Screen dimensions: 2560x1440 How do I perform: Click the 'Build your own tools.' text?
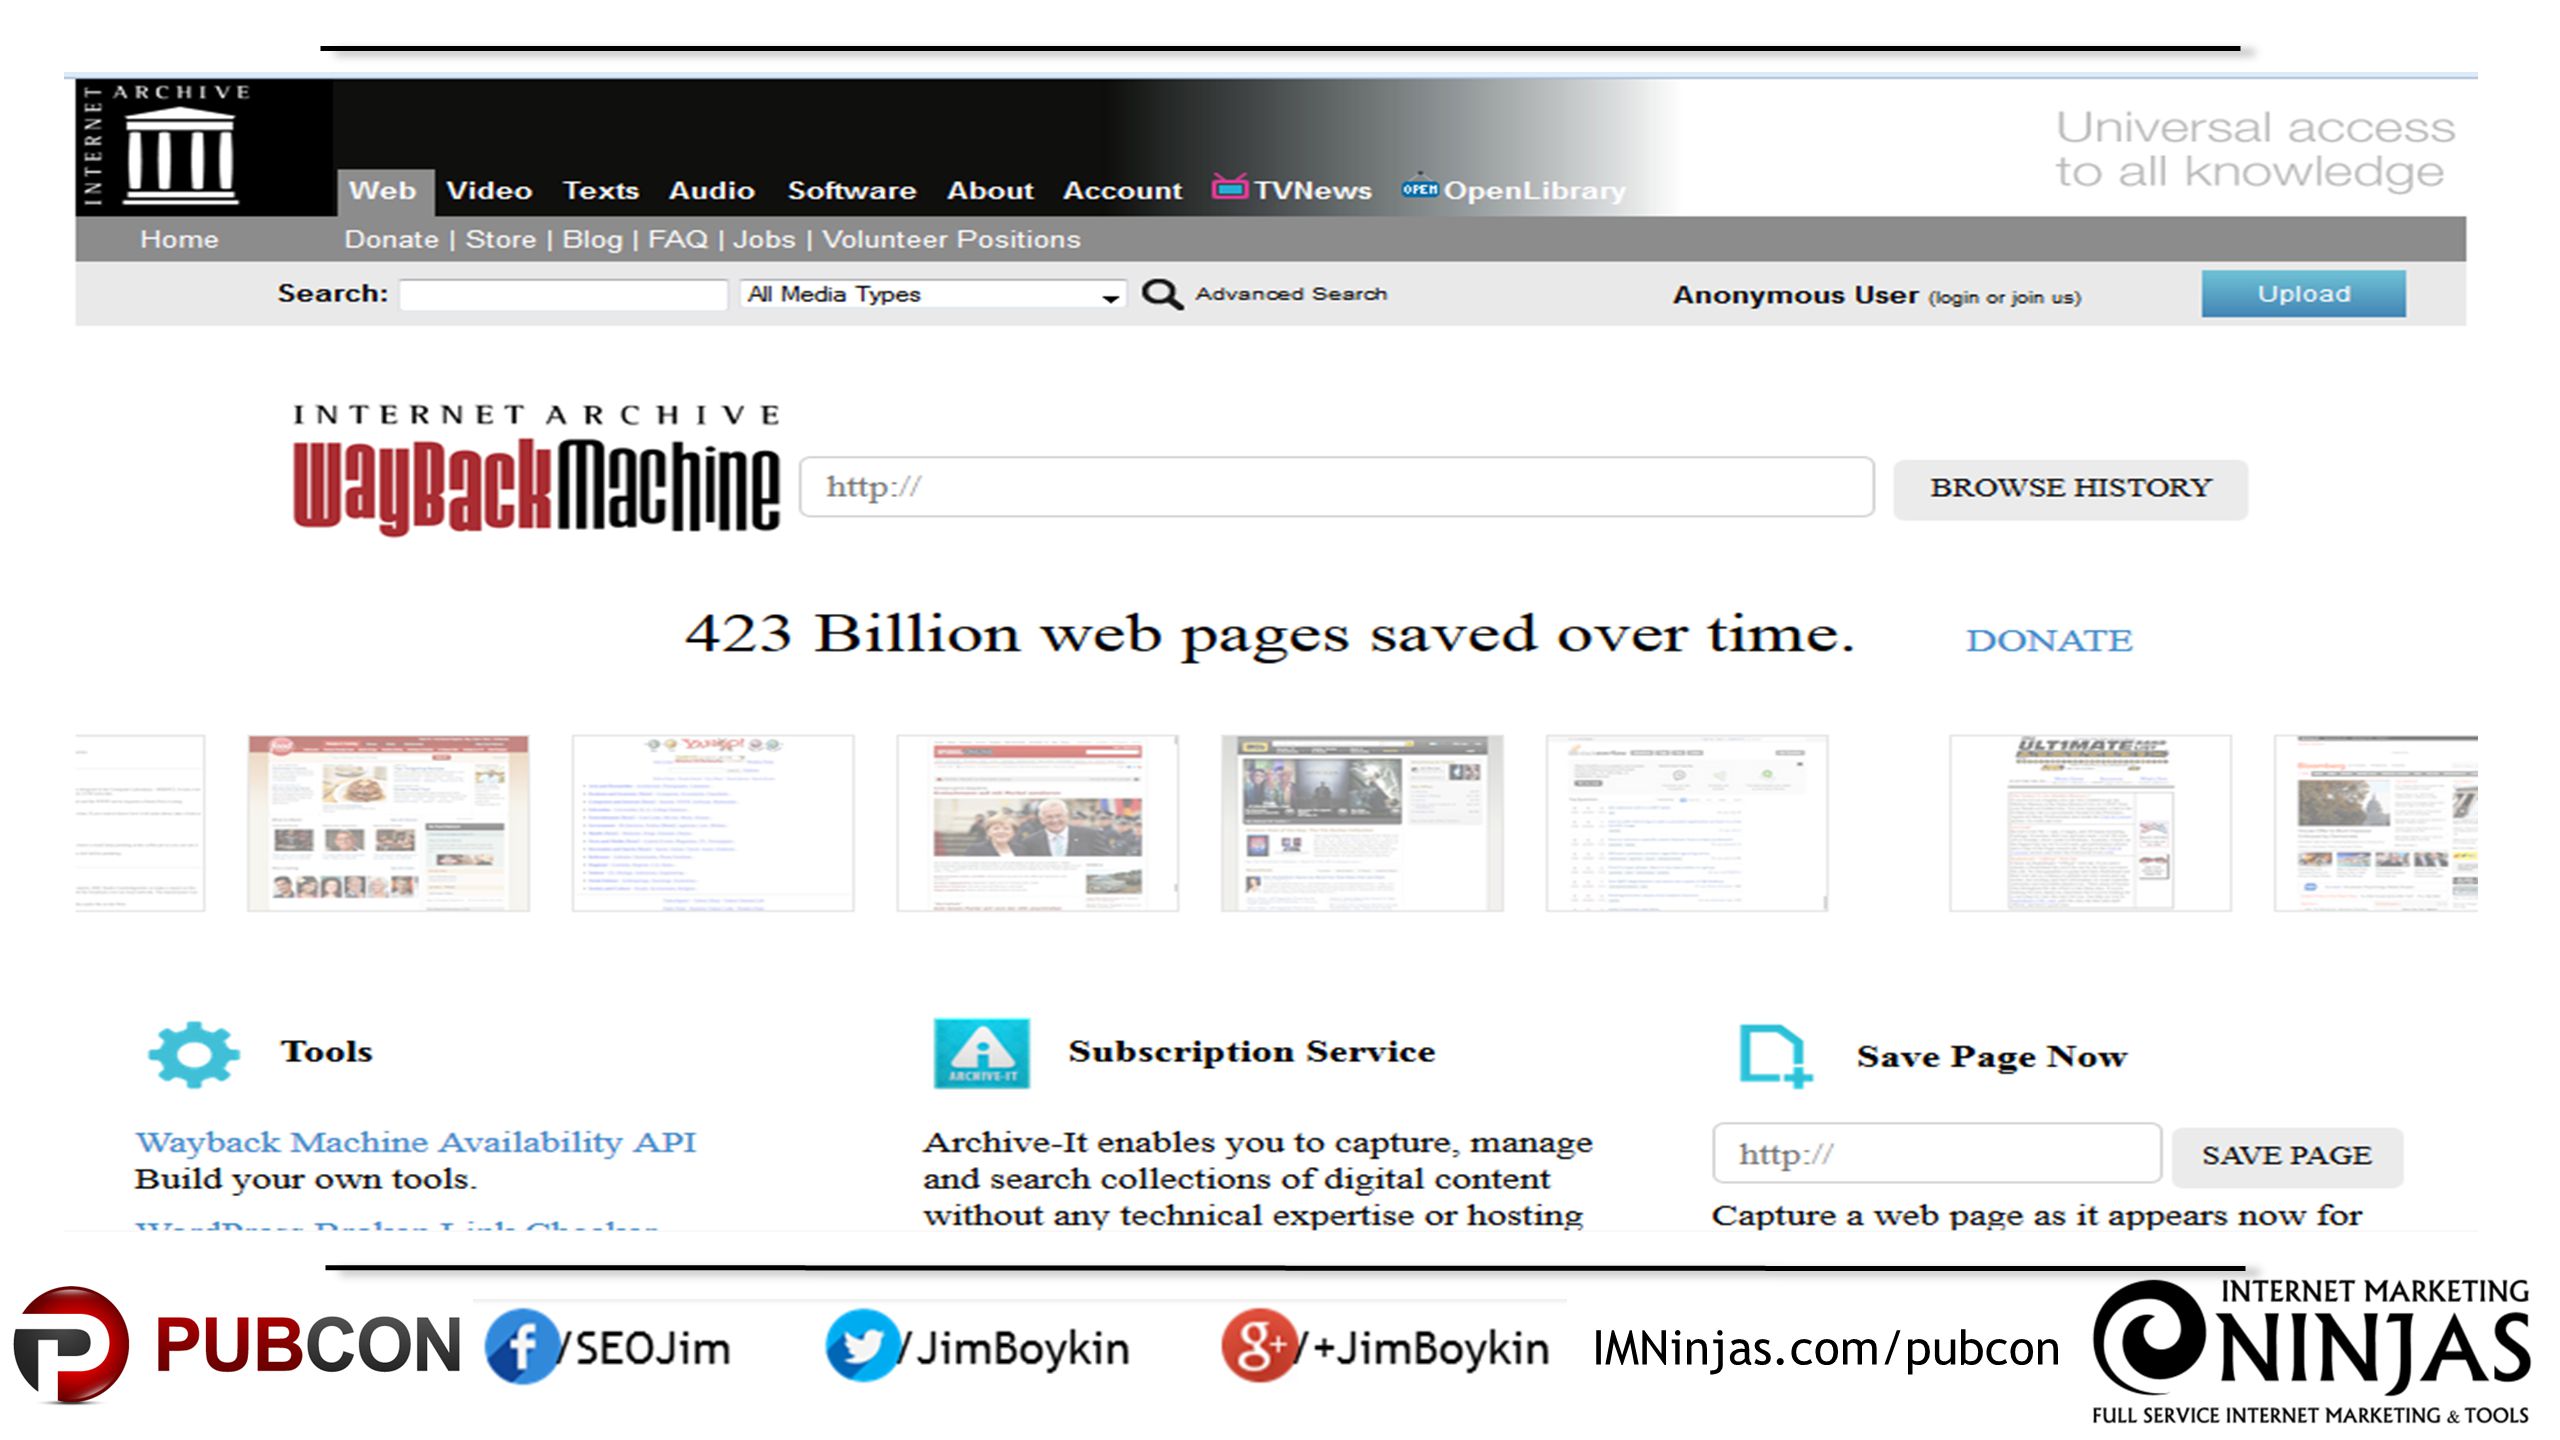pyautogui.click(x=306, y=1180)
